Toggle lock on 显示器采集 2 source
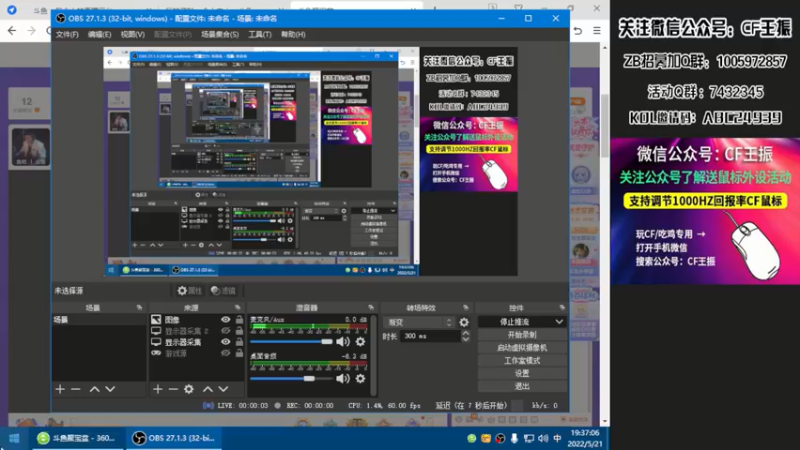800x450 pixels. [x=239, y=331]
